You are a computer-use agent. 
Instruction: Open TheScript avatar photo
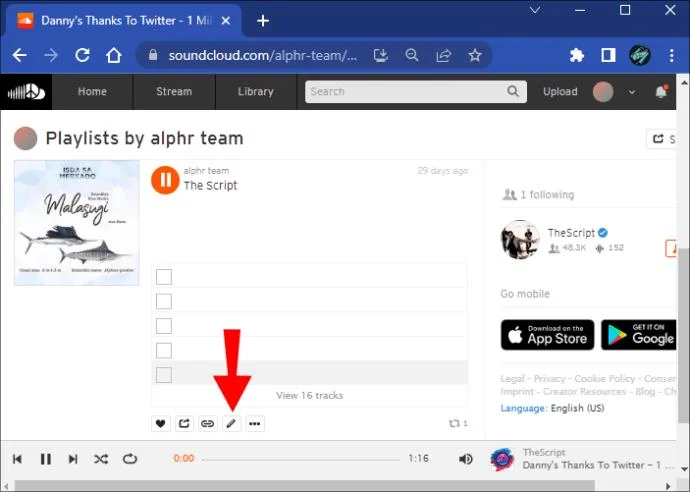(520, 239)
